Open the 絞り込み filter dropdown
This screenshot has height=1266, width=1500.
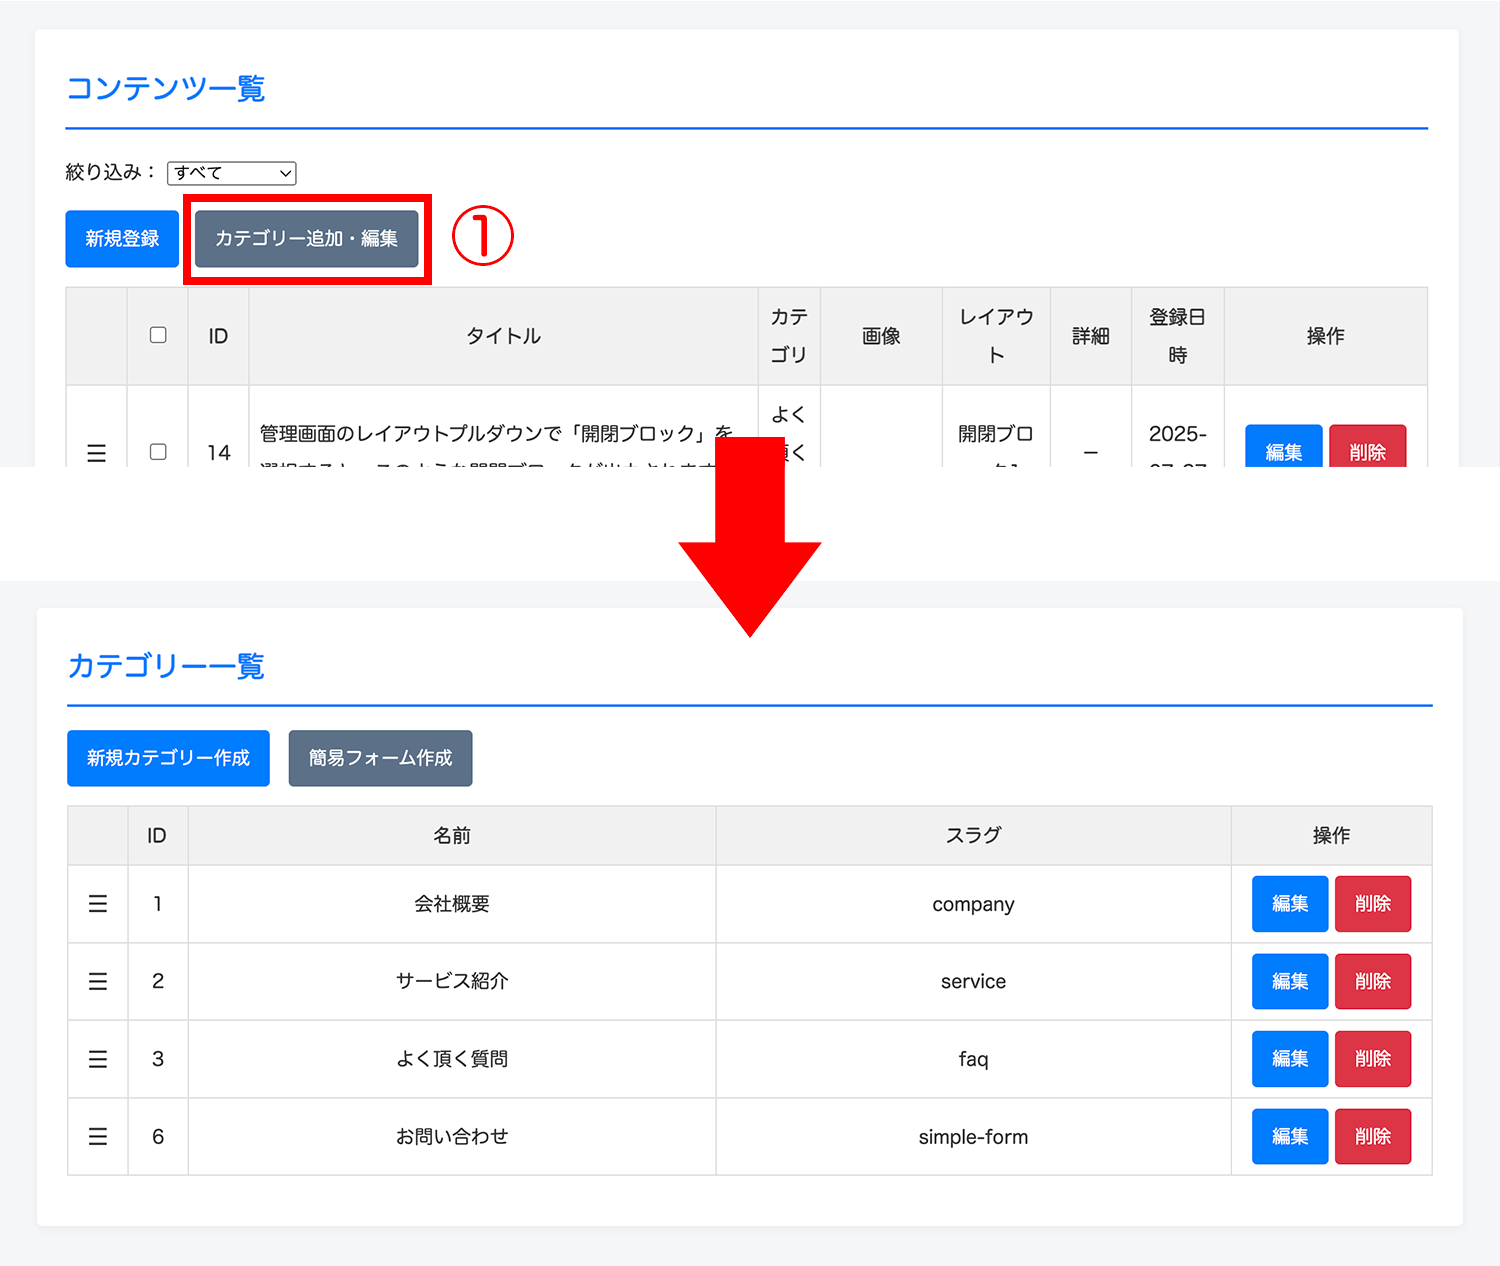pyautogui.click(x=231, y=173)
